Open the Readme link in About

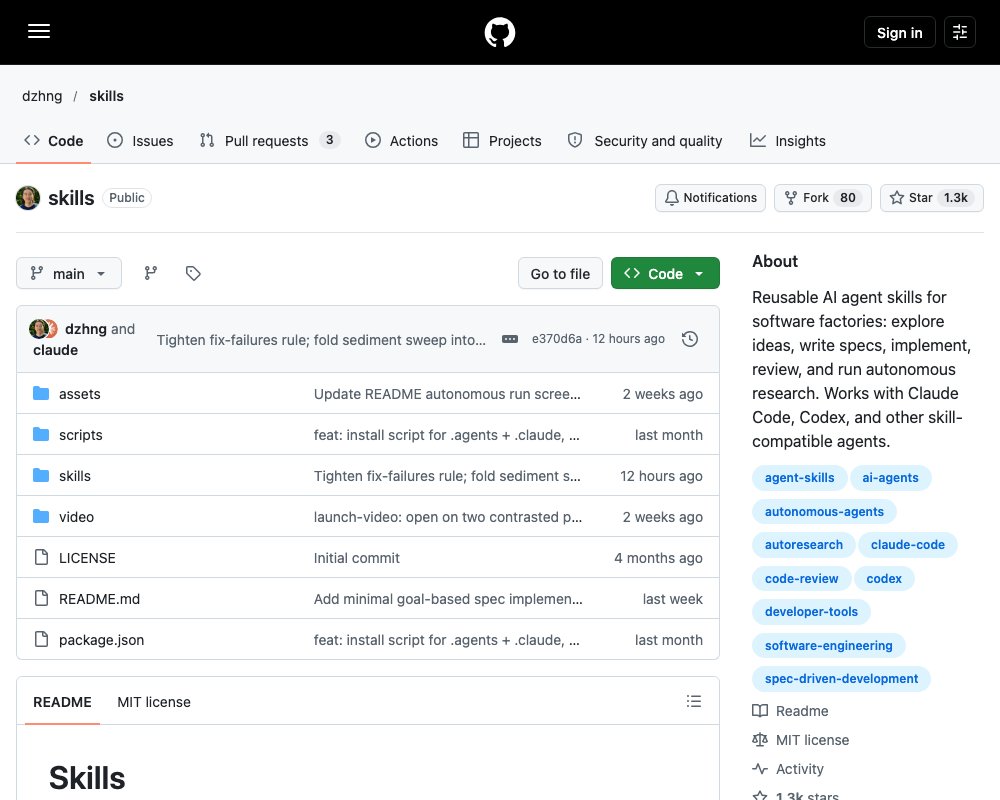coord(791,711)
